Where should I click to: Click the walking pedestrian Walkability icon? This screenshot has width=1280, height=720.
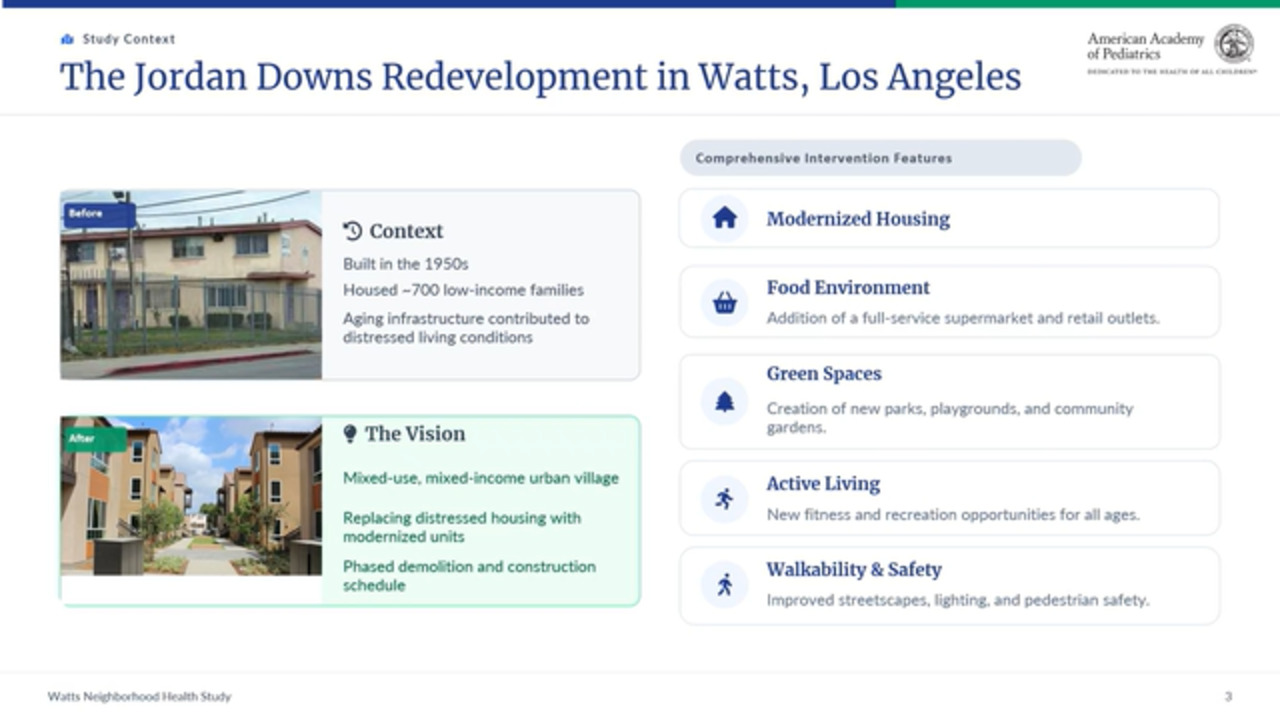click(724, 584)
